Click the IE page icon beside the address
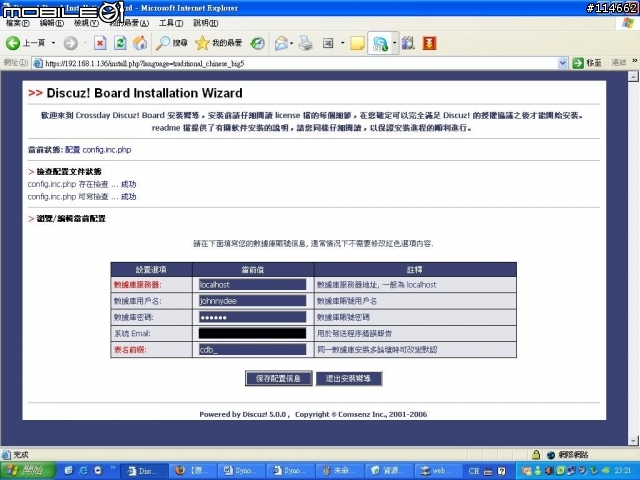 point(38,63)
